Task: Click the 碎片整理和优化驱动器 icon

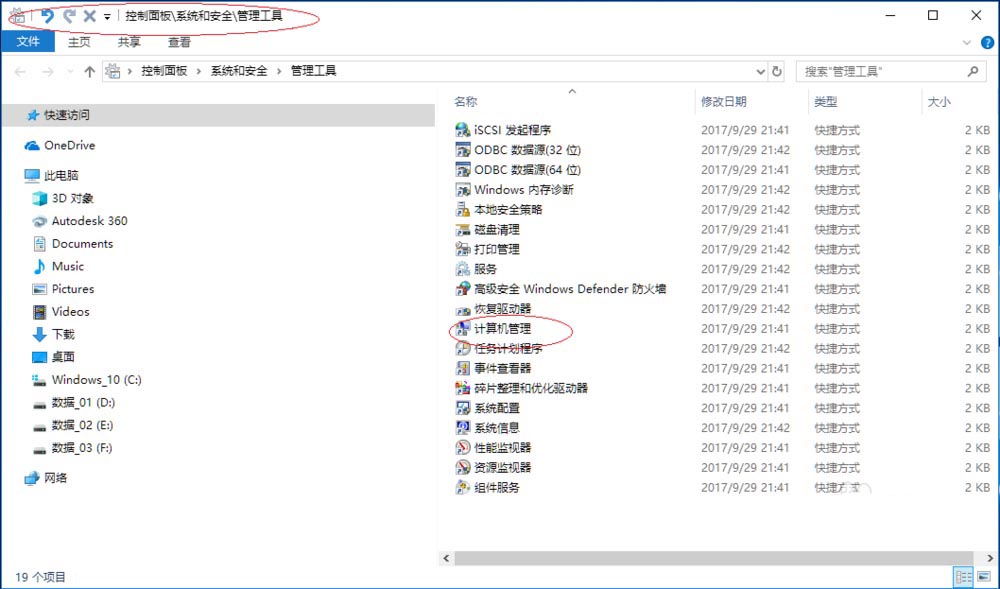Action: pos(462,388)
